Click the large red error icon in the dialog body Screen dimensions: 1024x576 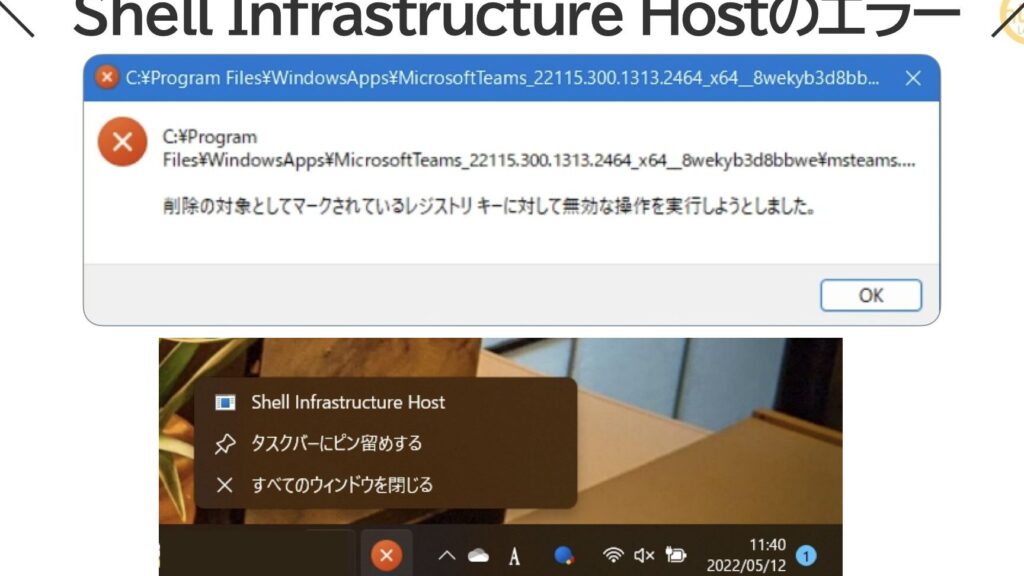(x=122, y=142)
